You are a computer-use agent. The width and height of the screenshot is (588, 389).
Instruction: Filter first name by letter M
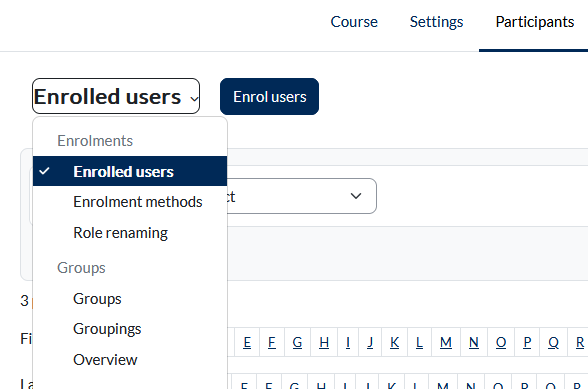coord(446,342)
